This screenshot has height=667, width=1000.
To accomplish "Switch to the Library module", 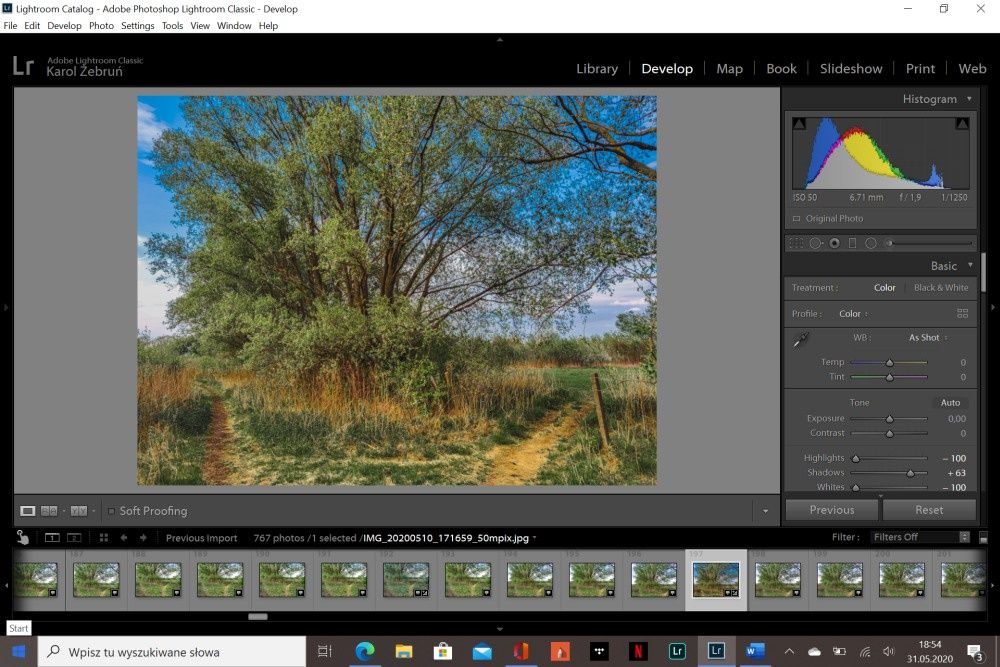I will (x=597, y=68).
